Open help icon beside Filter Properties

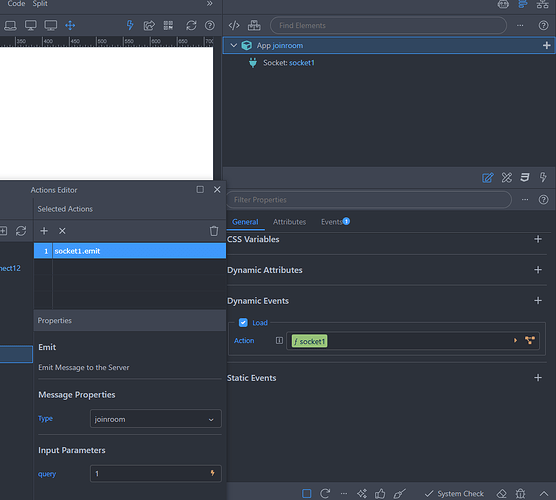pos(543,200)
